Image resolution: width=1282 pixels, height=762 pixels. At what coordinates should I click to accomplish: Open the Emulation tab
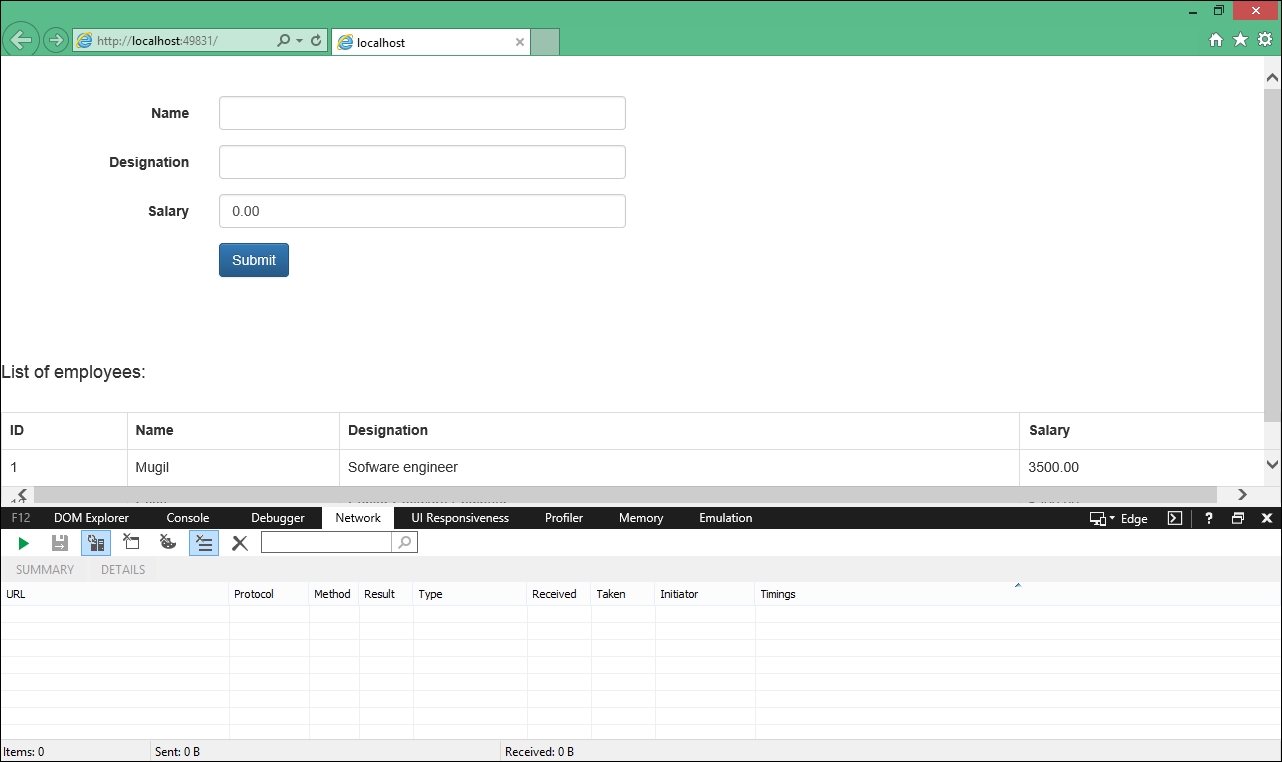[x=726, y=518]
